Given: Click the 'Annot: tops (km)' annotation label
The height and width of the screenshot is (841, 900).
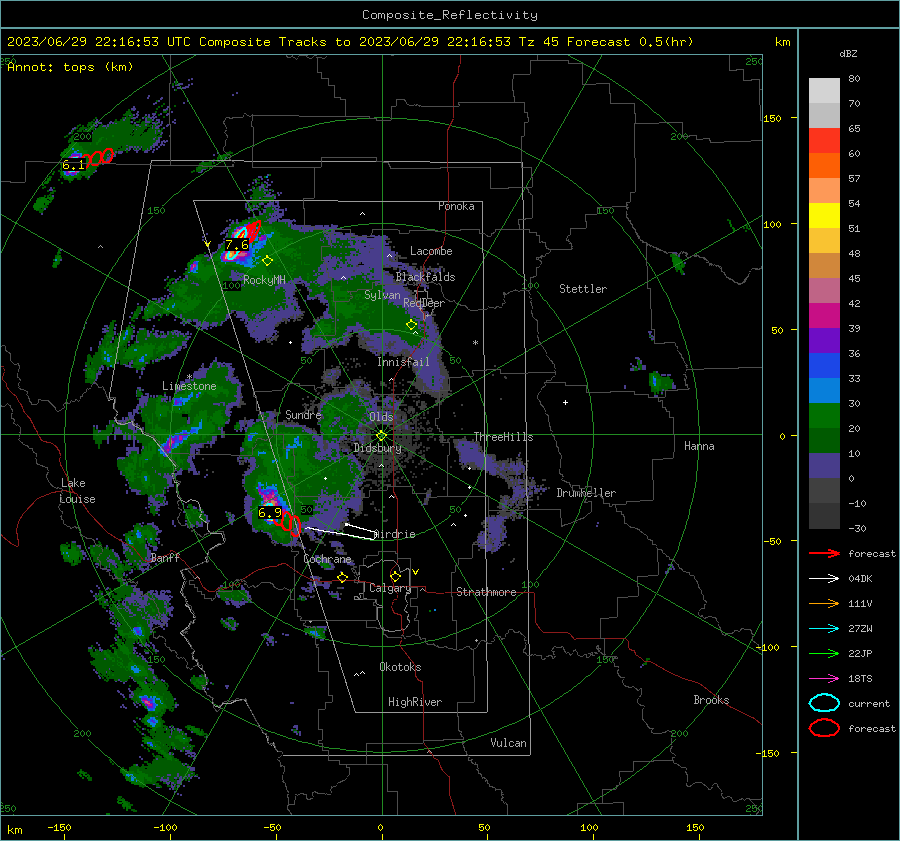Looking at the screenshot, I should pyautogui.click(x=70, y=67).
